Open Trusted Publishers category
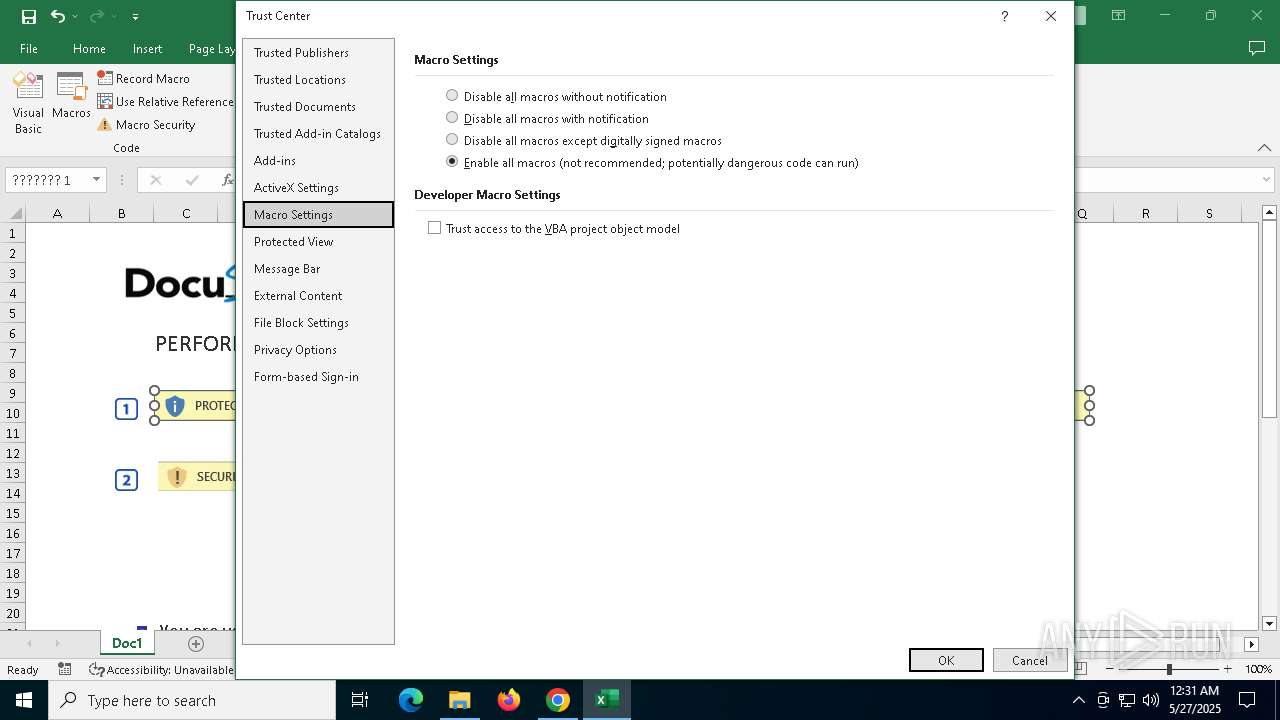This screenshot has height=720, width=1280. tap(318, 52)
